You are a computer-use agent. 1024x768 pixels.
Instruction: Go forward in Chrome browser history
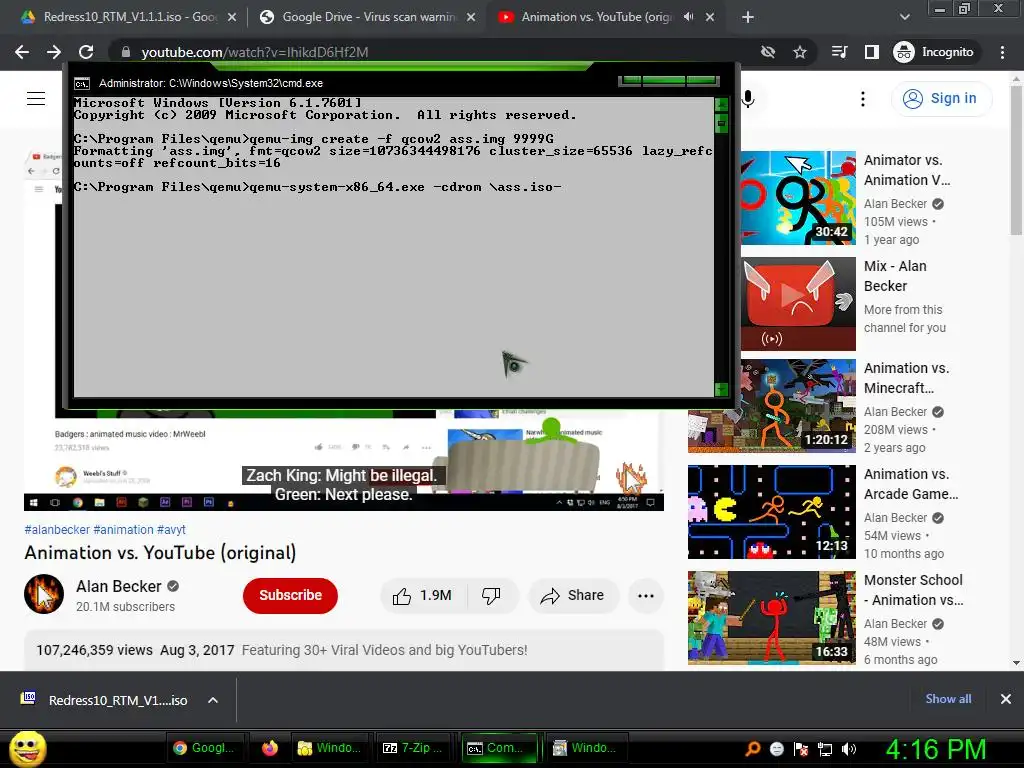(x=54, y=52)
